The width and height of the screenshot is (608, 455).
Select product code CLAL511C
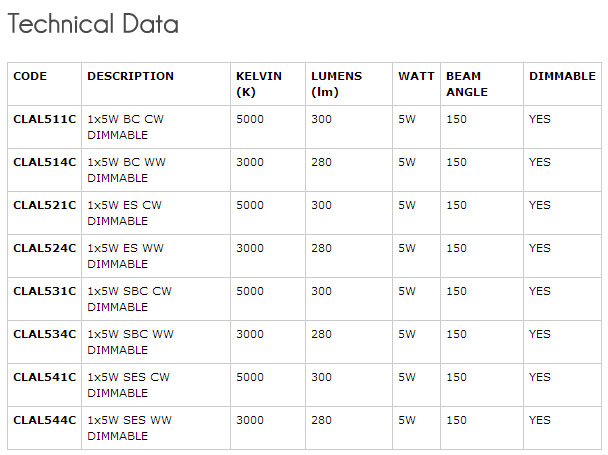tap(44, 119)
